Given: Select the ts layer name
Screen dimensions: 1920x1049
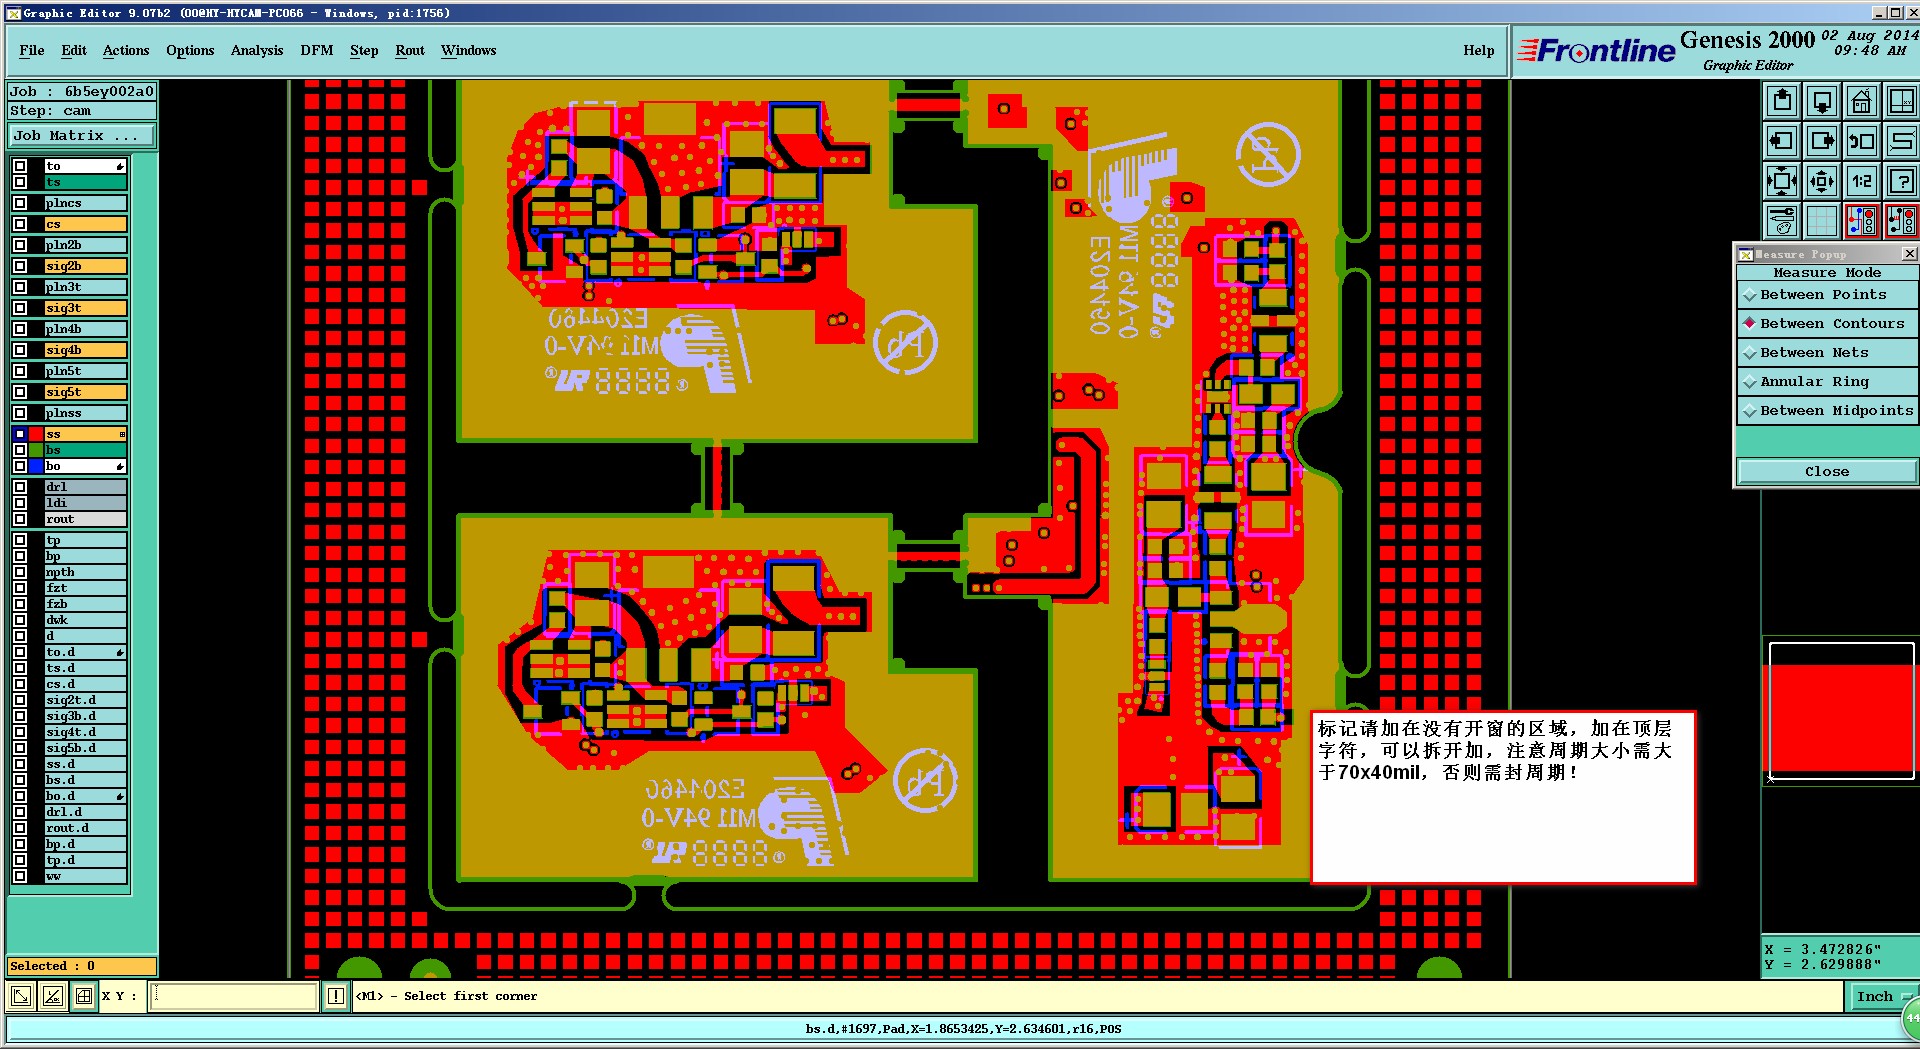Looking at the screenshot, I should 86,182.
